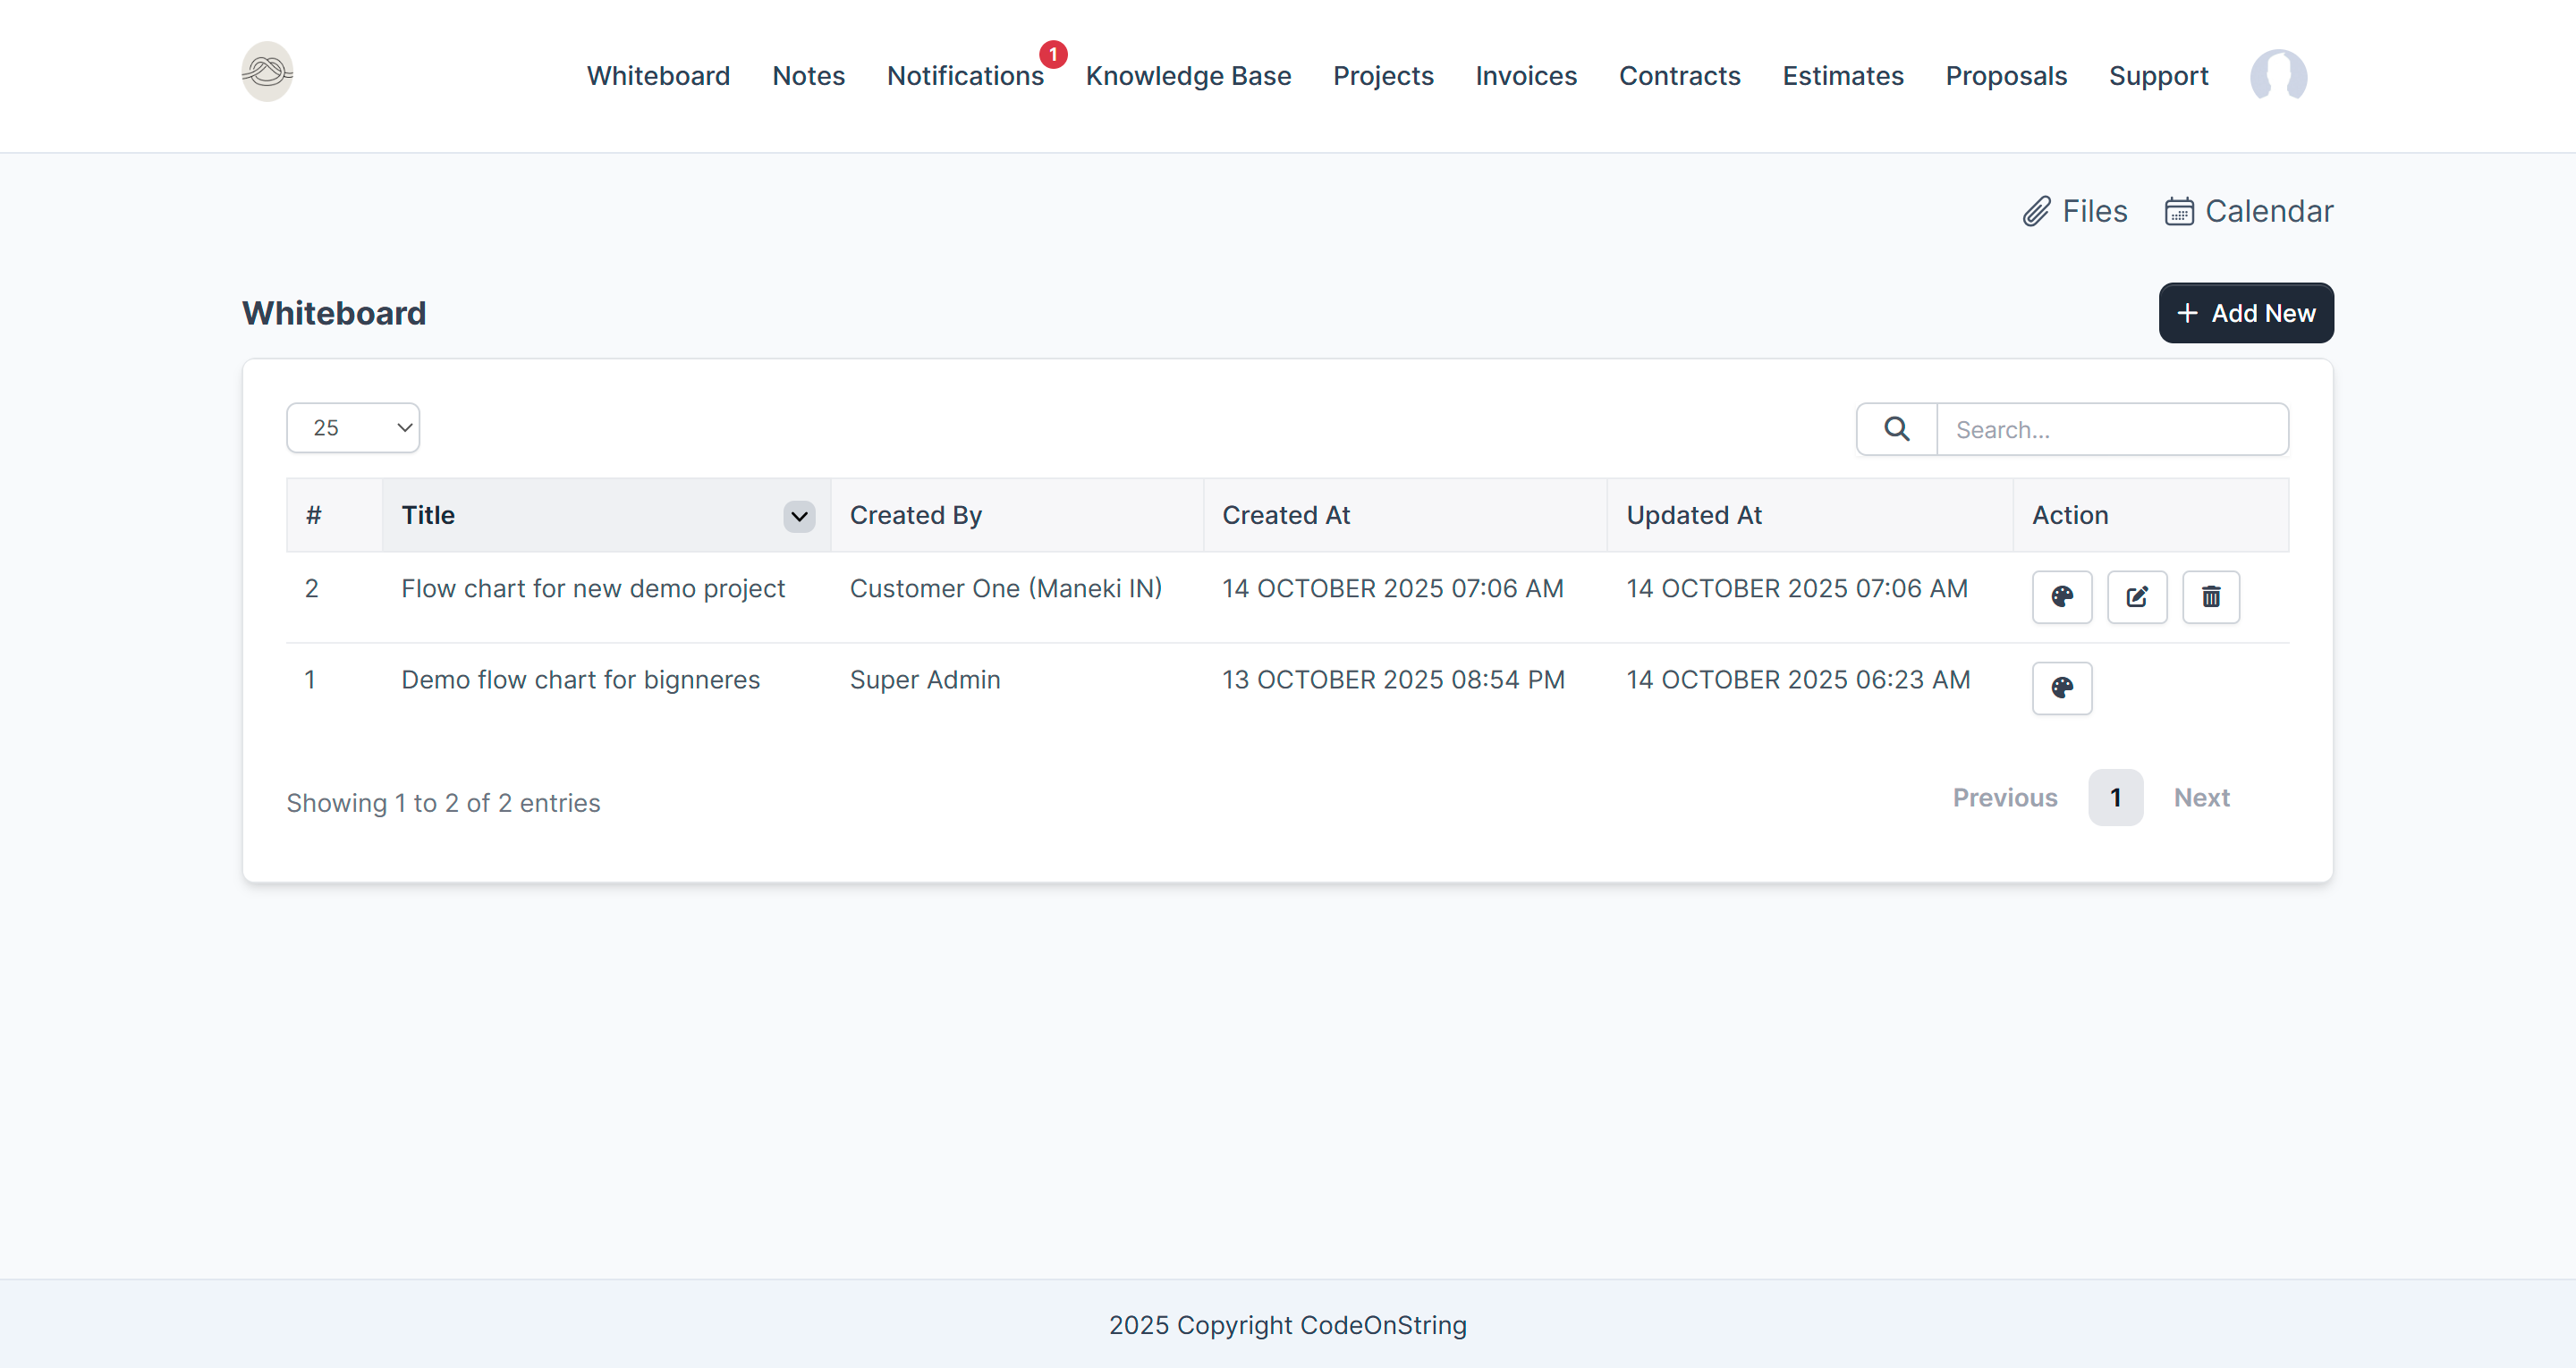Open Projects in navigation bar
This screenshot has width=2576, height=1368.
click(x=1383, y=76)
